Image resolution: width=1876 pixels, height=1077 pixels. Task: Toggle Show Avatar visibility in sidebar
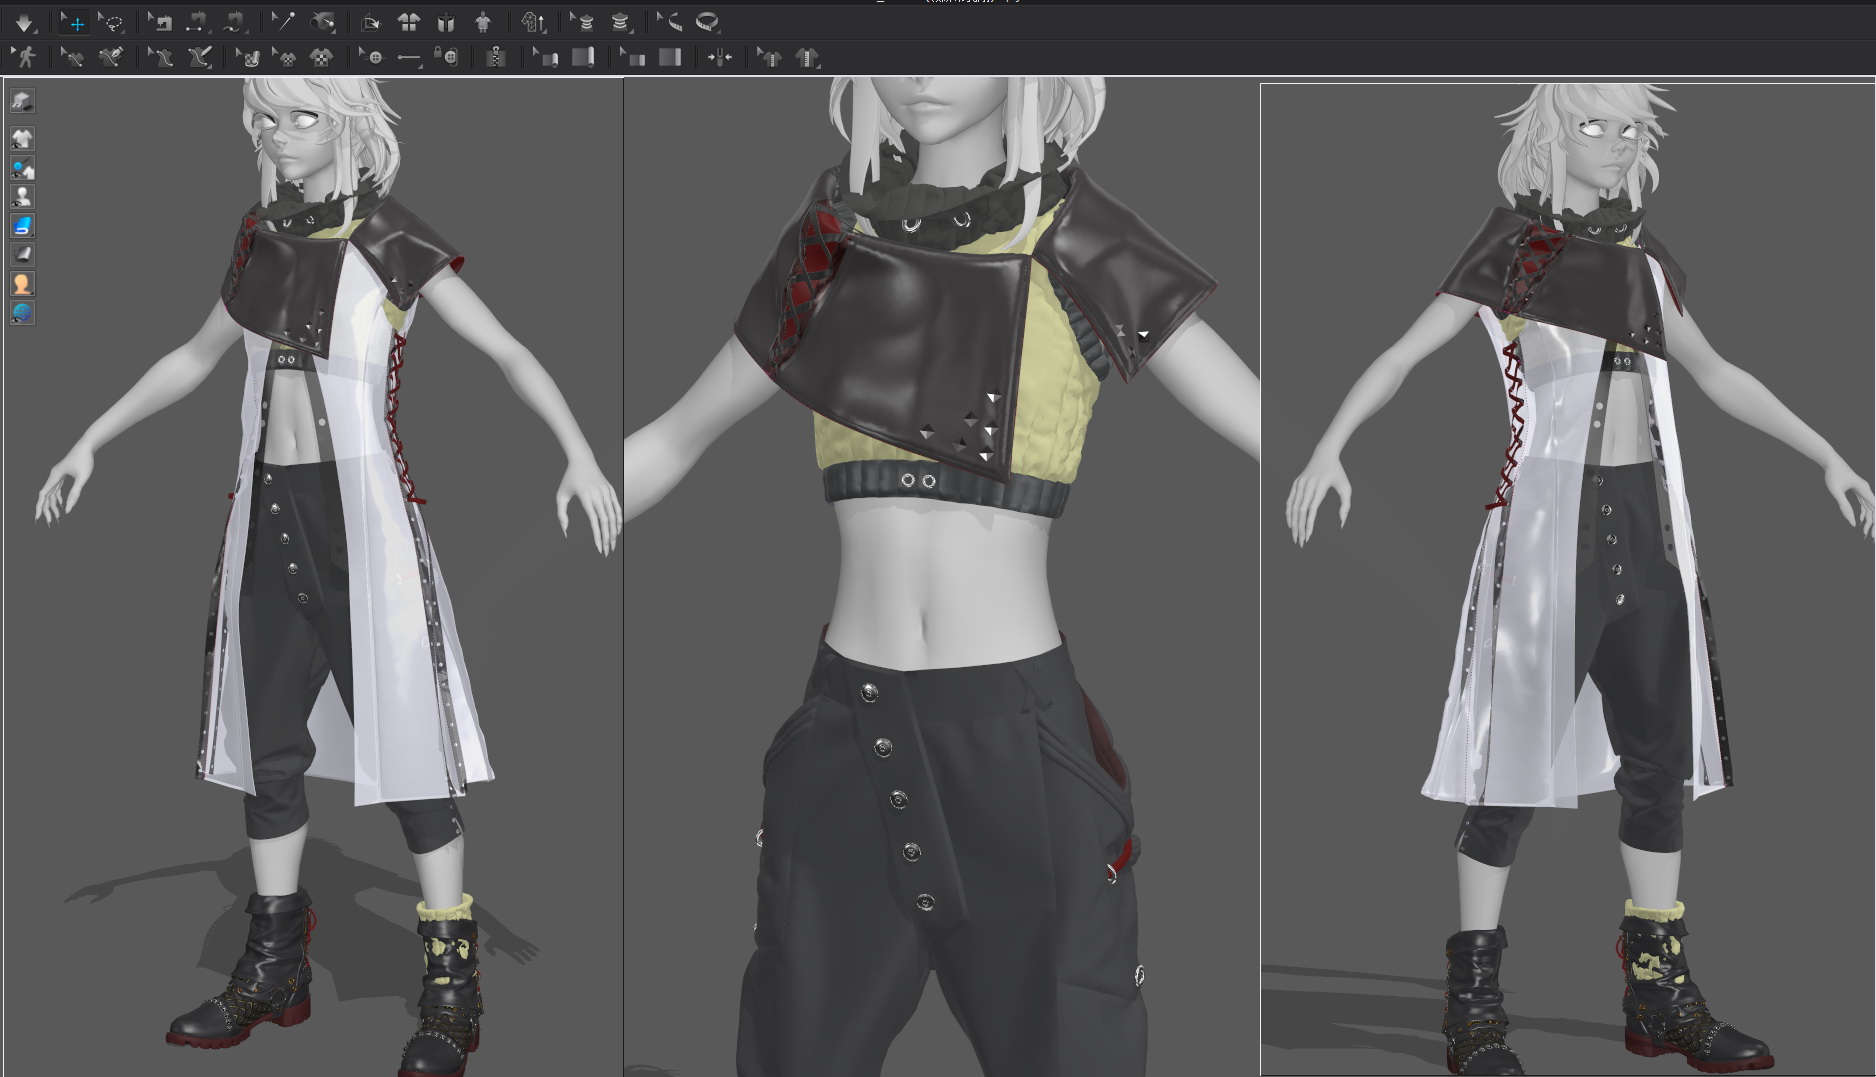pyautogui.click(x=22, y=196)
